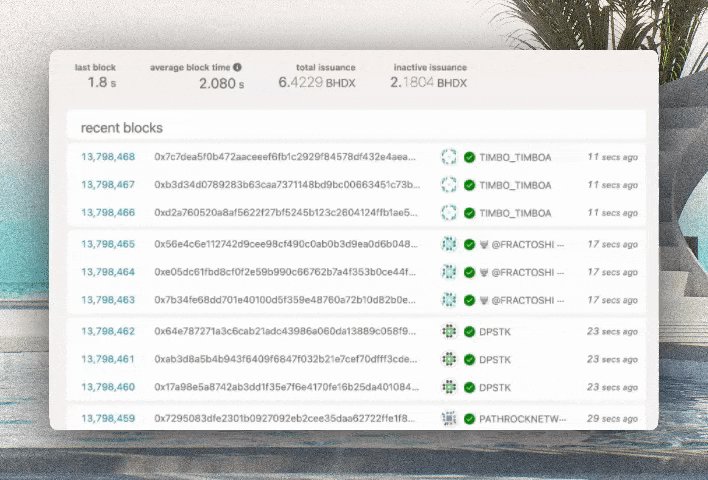Click validator identicon in block 13,798,462 row
The image size is (708, 480).
449,331
